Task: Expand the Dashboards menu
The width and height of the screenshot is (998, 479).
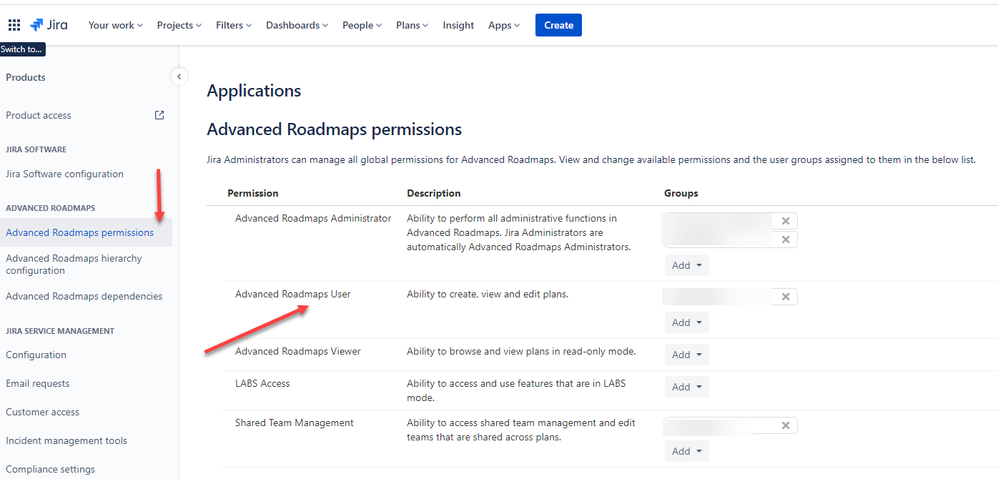Action: [x=297, y=25]
